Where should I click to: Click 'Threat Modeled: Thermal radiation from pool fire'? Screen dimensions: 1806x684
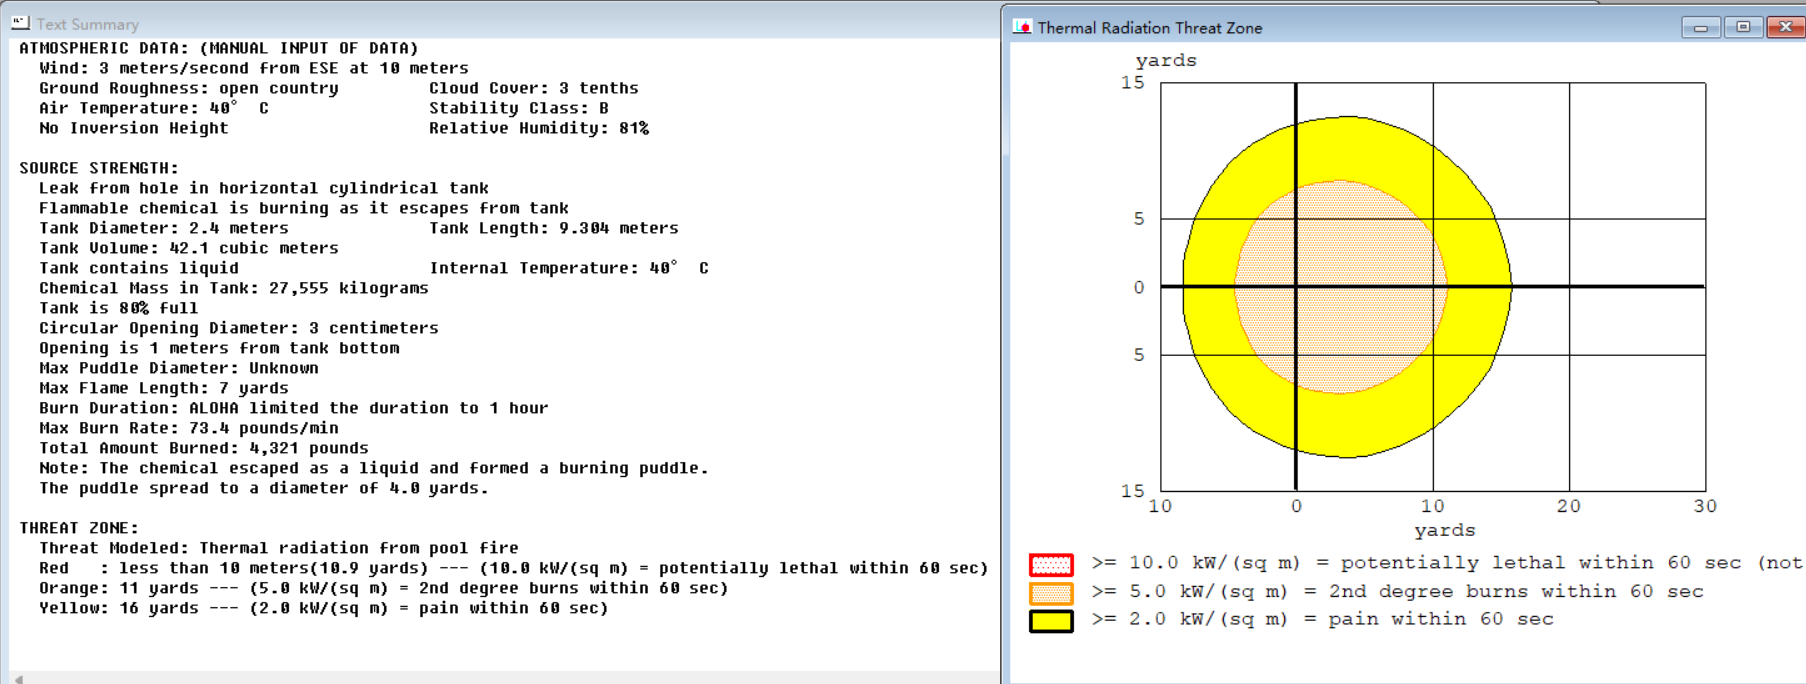[x=279, y=548]
